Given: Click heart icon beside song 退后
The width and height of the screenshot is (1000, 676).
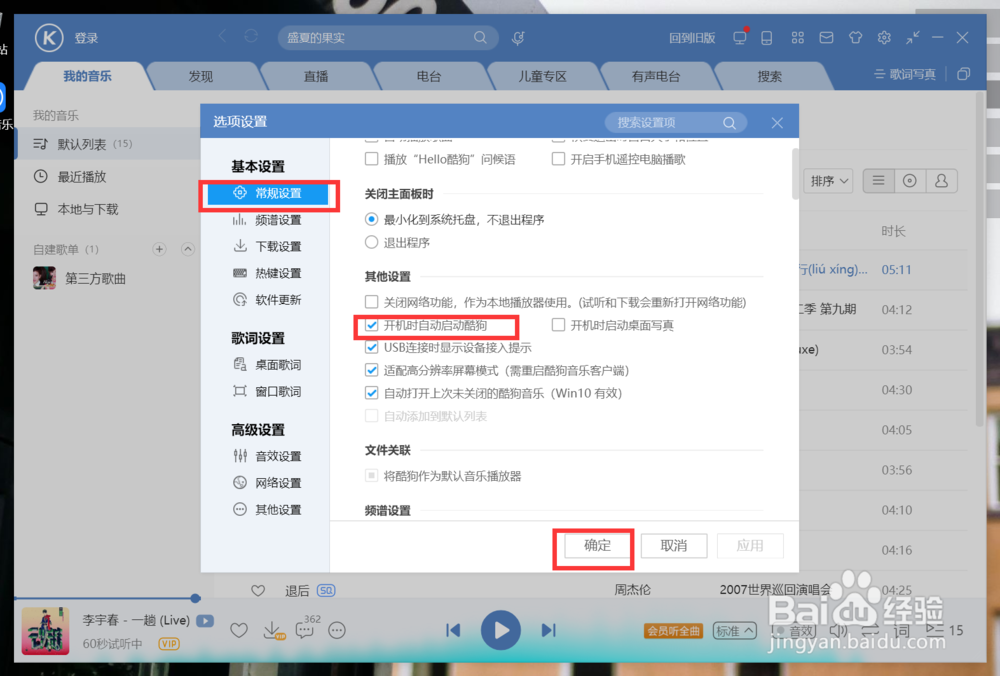Looking at the screenshot, I should (258, 591).
